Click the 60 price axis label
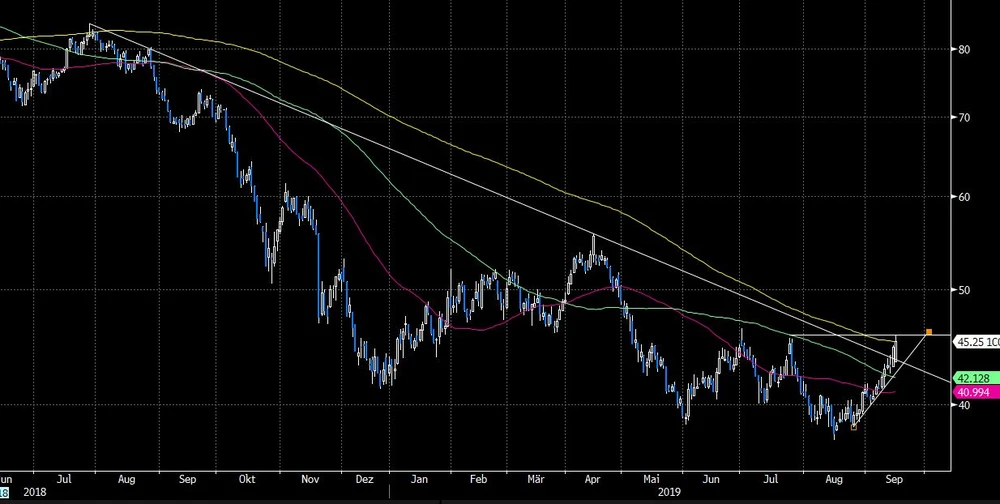The height and width of the screenshot is (504, 1000). coord(964,197)
